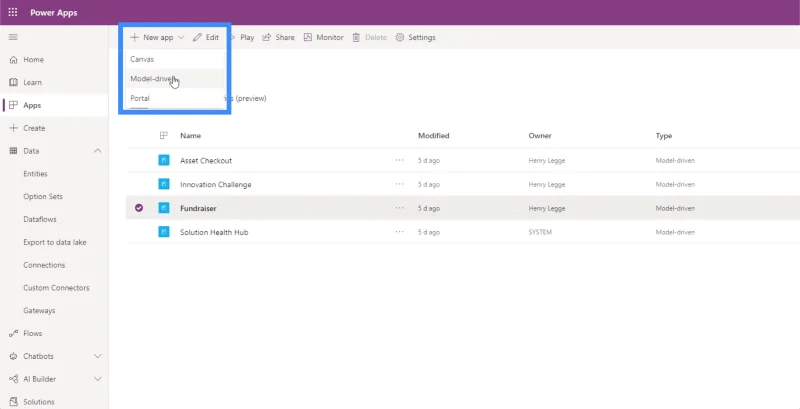This screenshot has width=800, height=409.
Task: Open Entities under Data
Action: (35, 174)
